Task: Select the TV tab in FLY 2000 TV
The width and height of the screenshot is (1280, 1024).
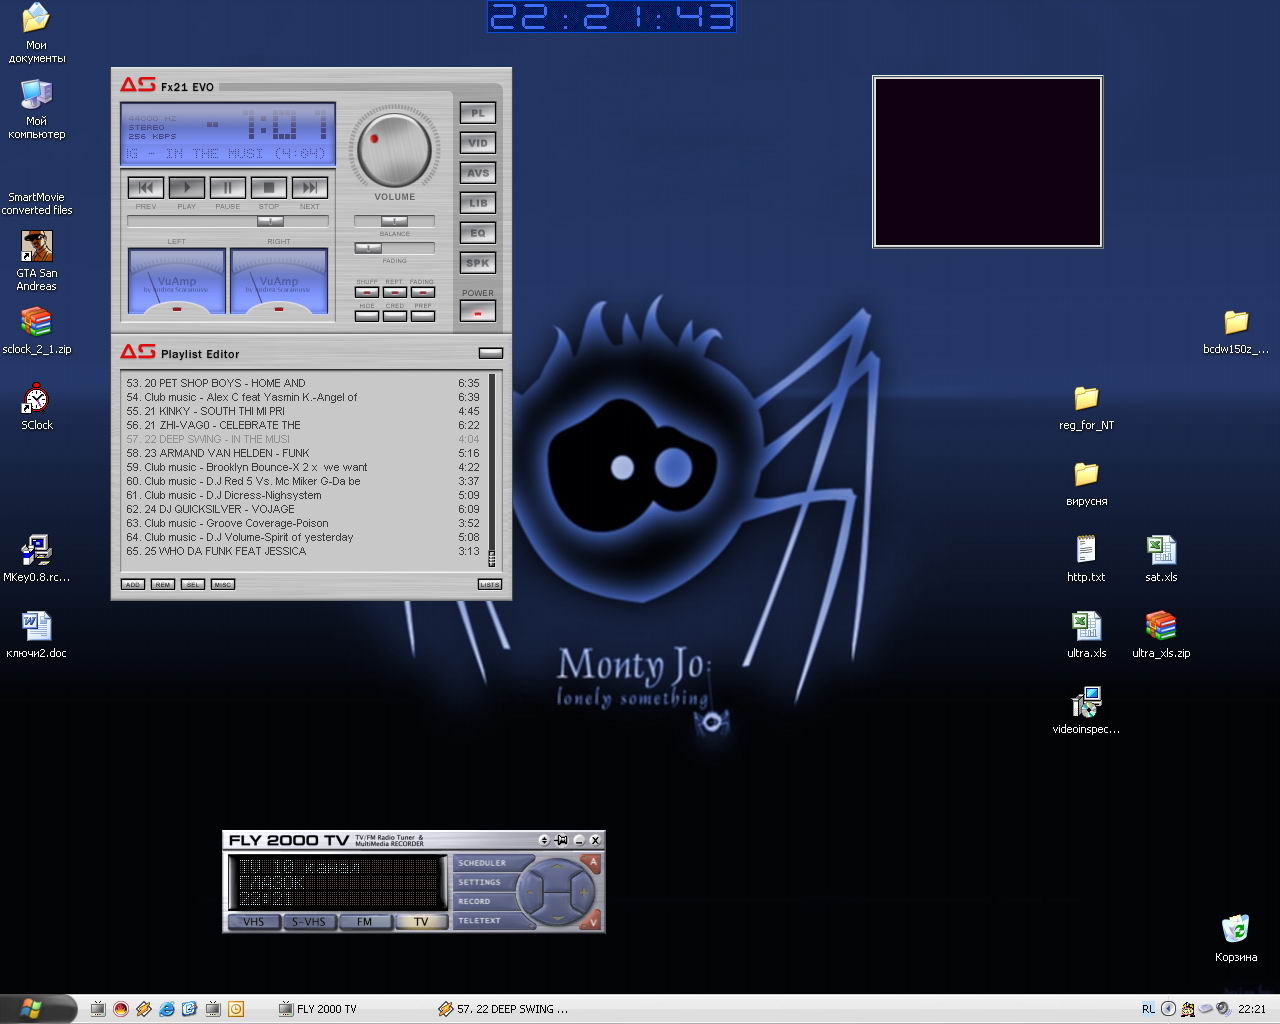Action: (421, 922)
